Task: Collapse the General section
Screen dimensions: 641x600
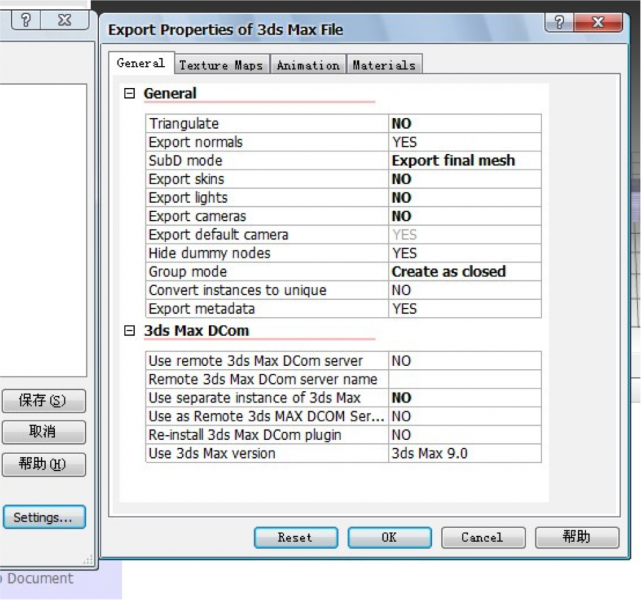Action: click(129, 94)
